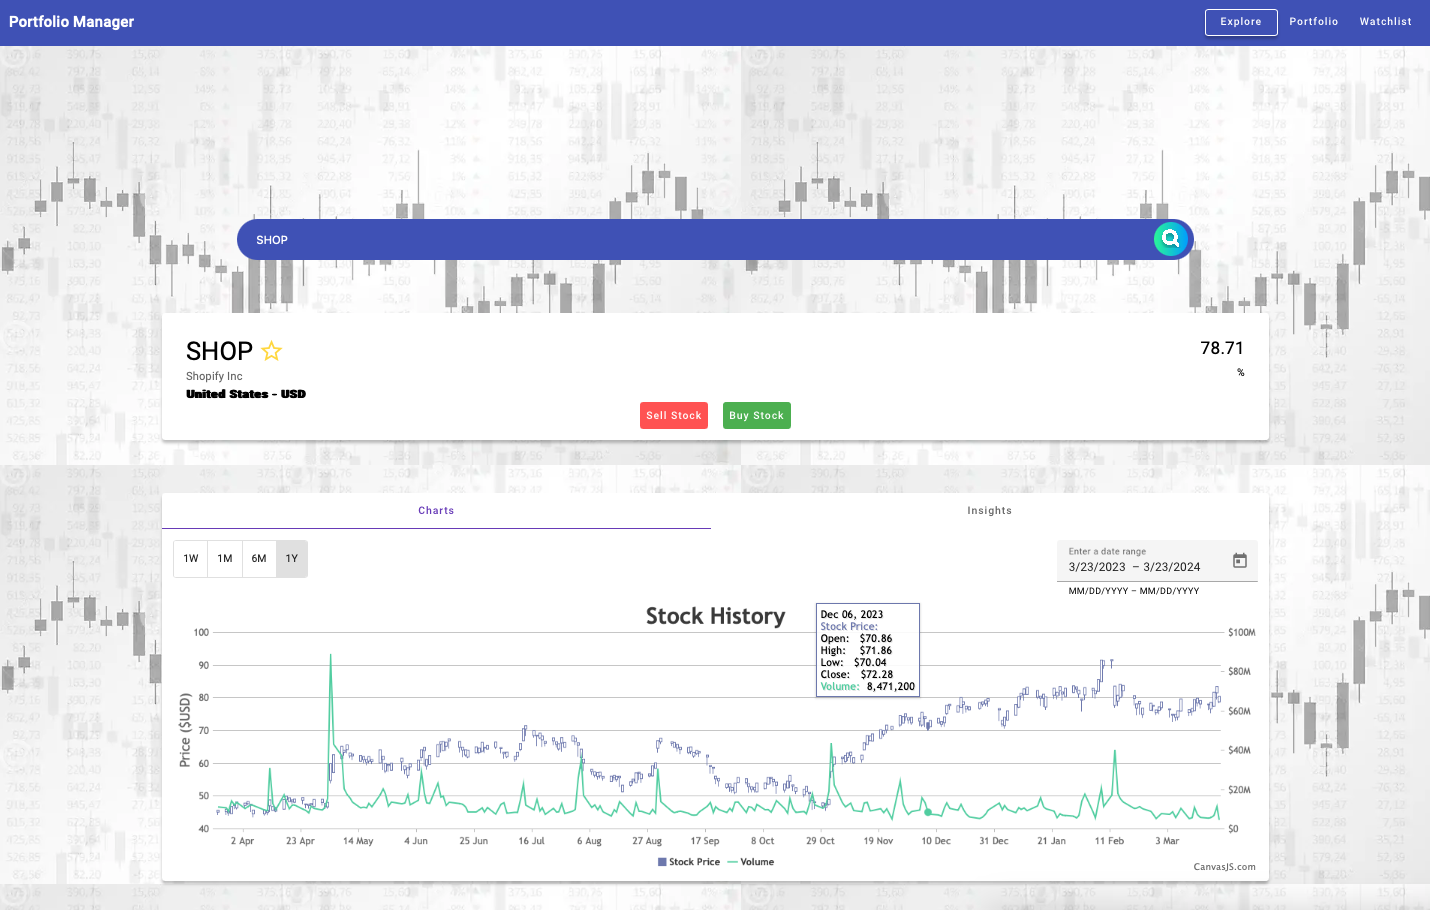Open the date range calendar picker
This screenshot has width=1430, height=910.
tap(1240, 561)
